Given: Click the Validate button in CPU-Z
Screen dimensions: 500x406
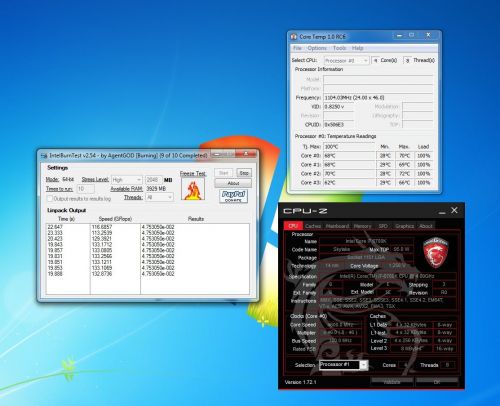Looking at the screenshot, I should pyautogui.click(x=392, y=382).
